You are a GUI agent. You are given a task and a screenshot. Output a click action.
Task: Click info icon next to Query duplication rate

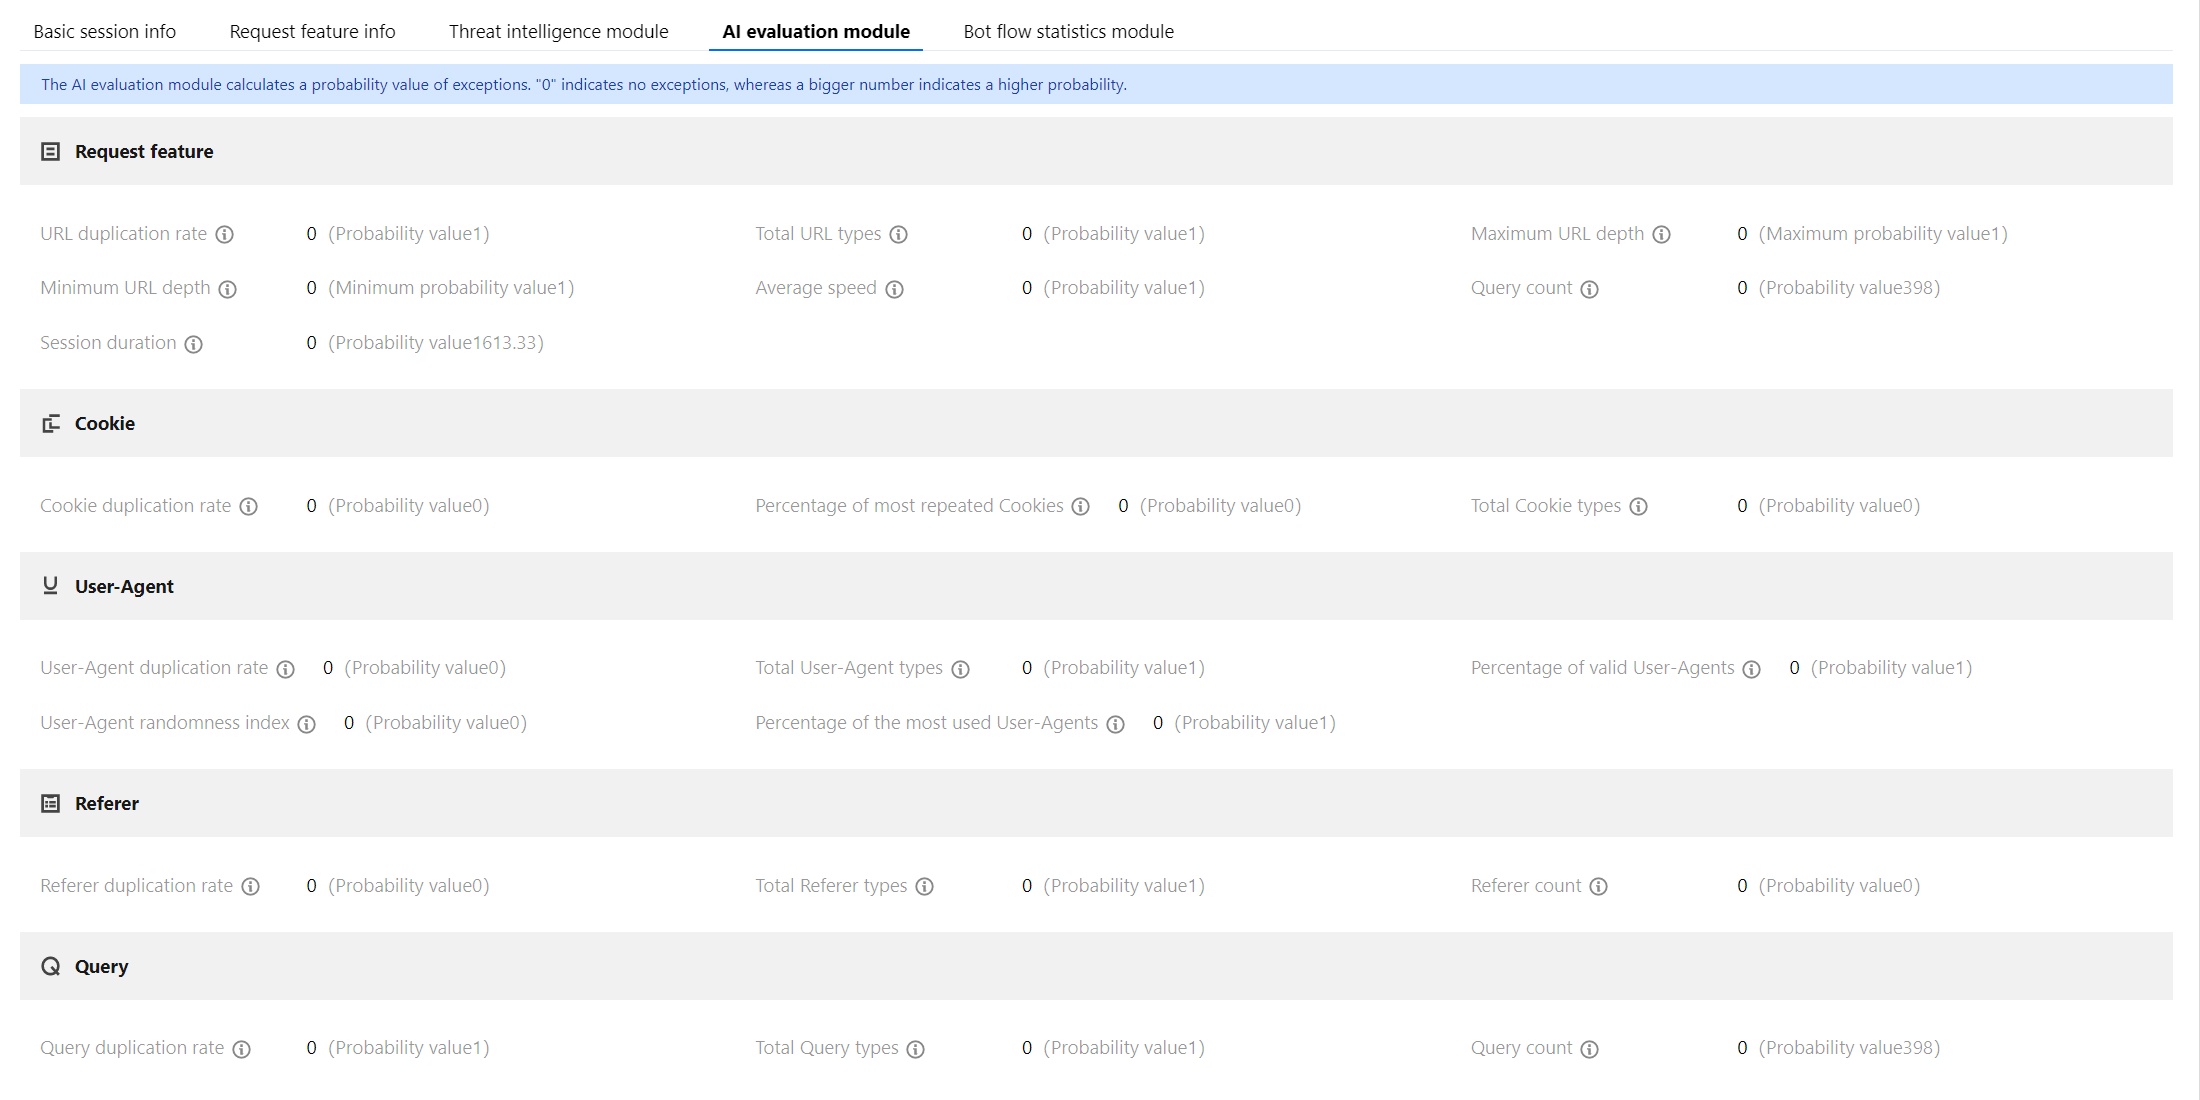[242, 1049]
